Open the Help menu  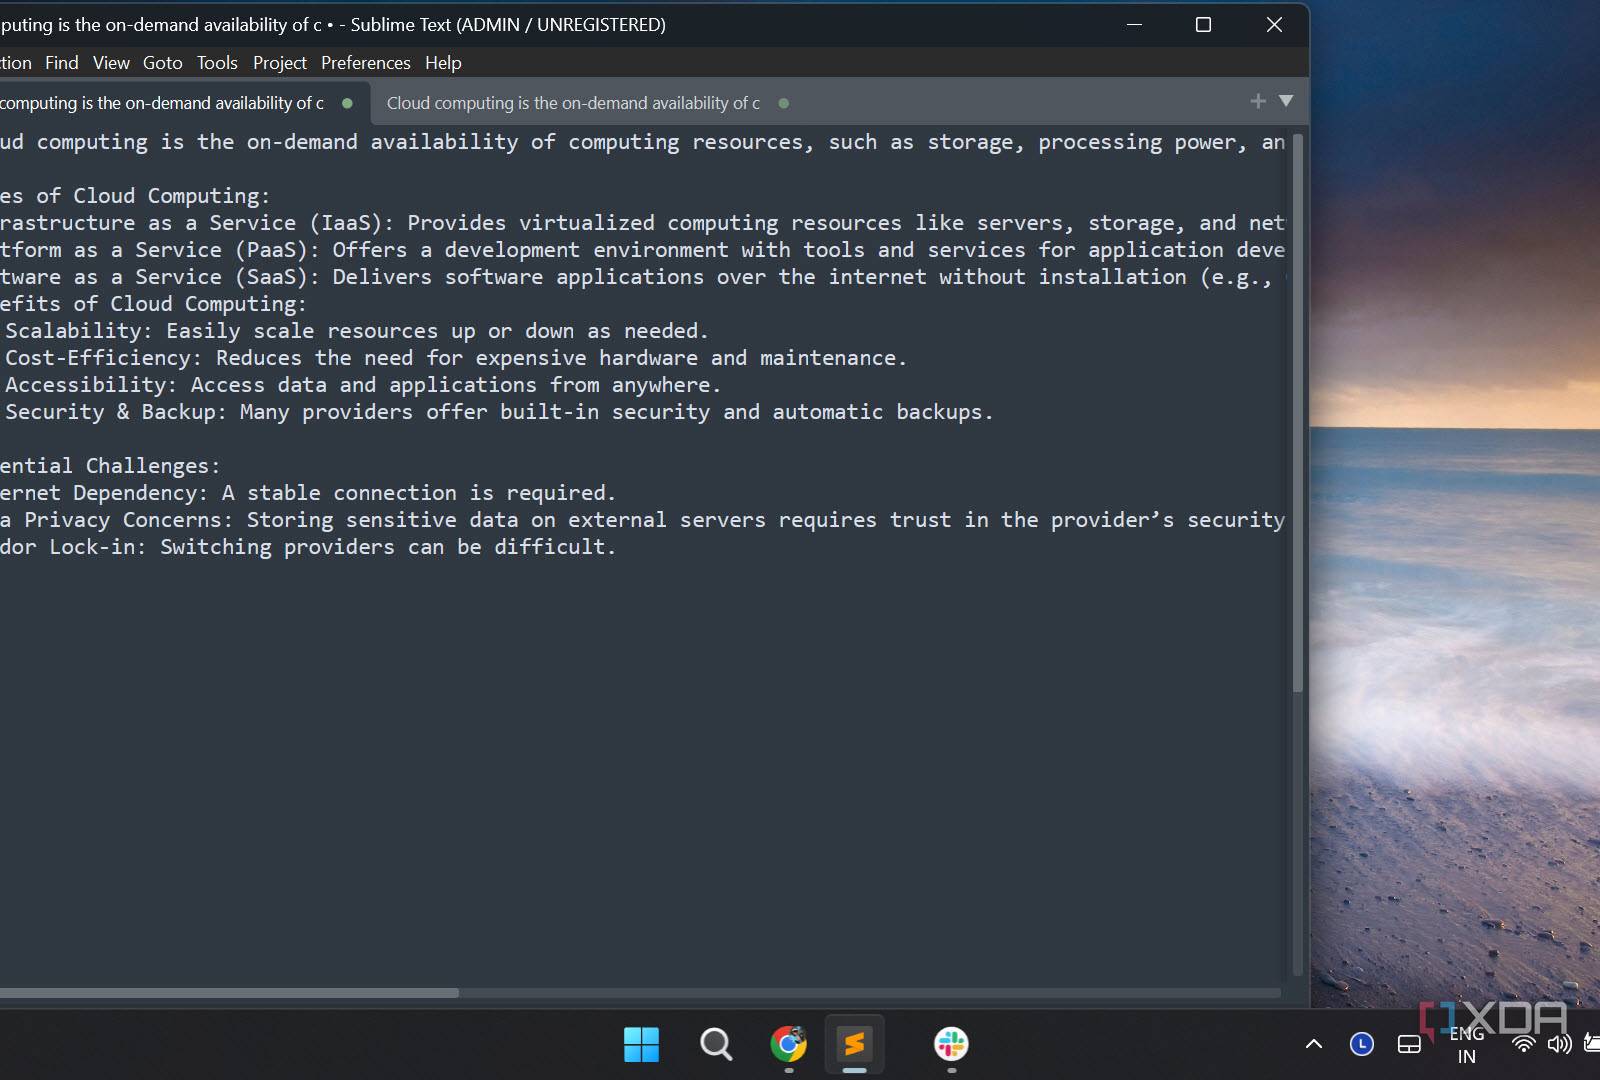tap(443, 63)
